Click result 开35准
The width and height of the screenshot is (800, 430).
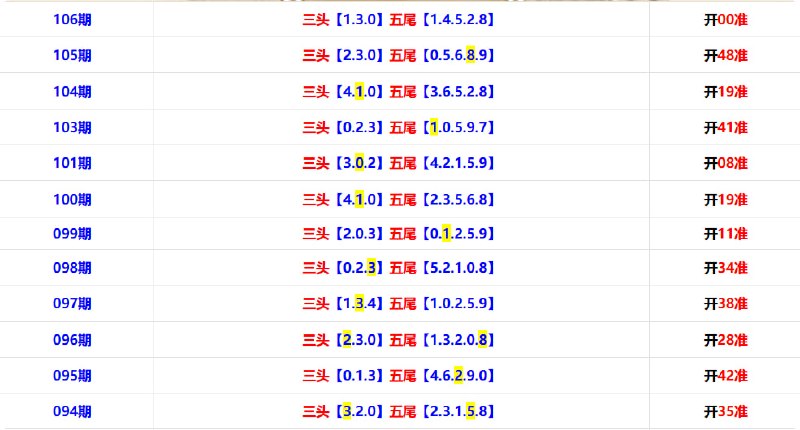(x=726, y=411)
